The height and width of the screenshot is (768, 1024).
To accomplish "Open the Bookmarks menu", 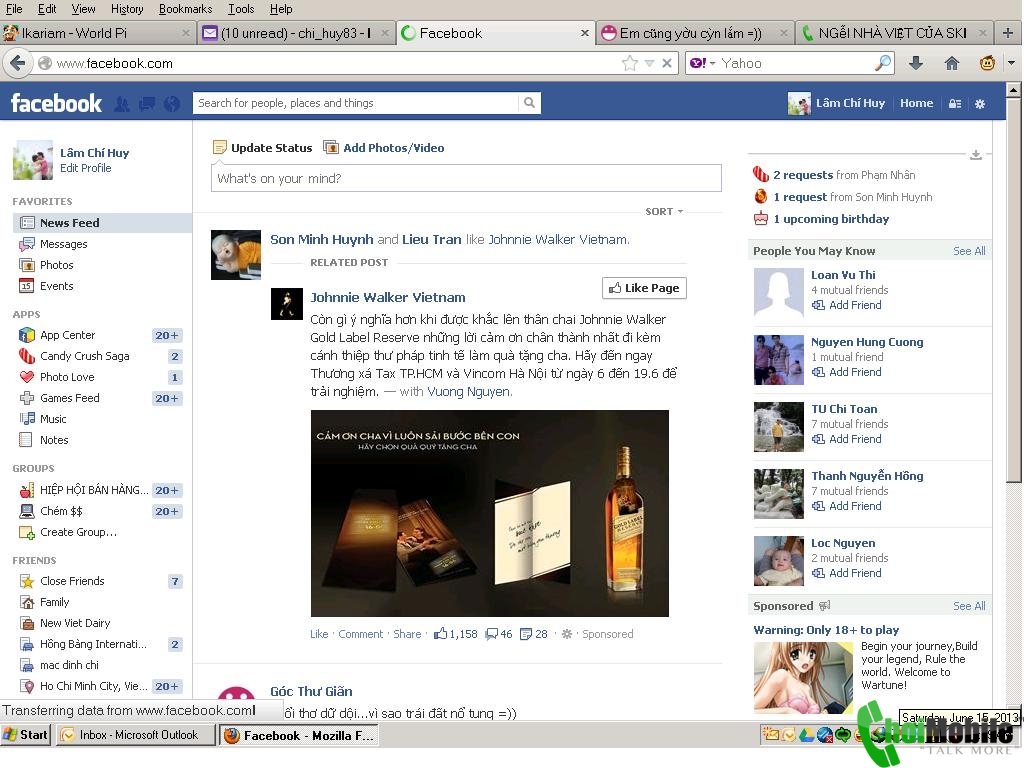I will [x=185, y=9].
